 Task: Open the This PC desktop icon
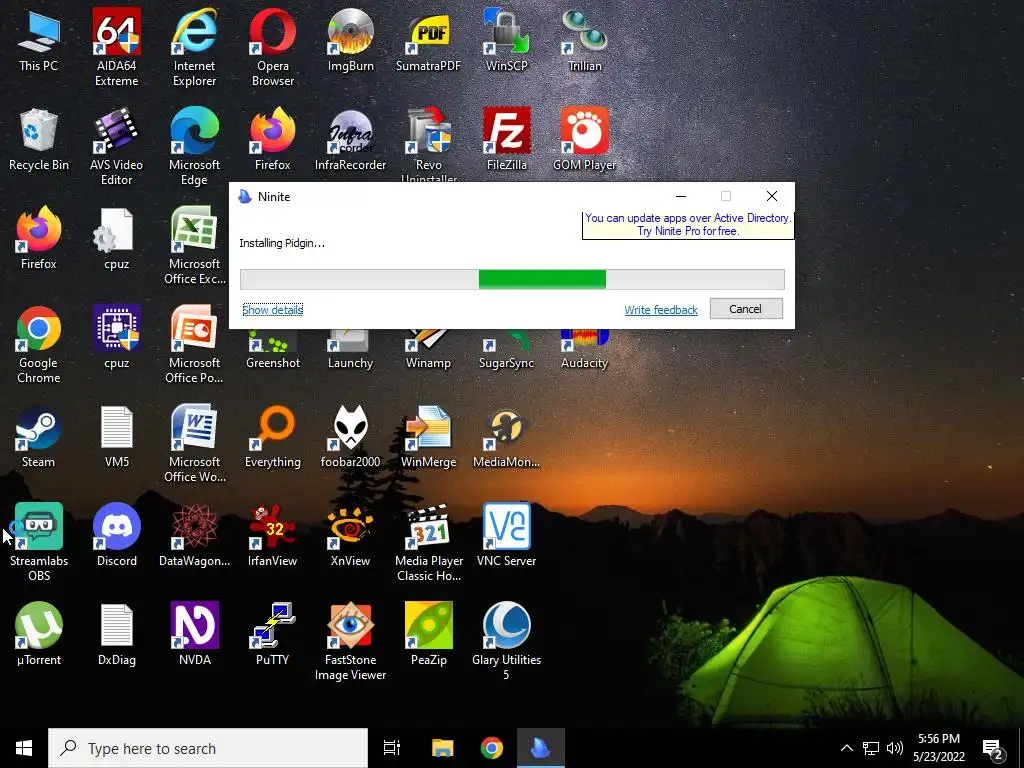click(x=39, y=41)
